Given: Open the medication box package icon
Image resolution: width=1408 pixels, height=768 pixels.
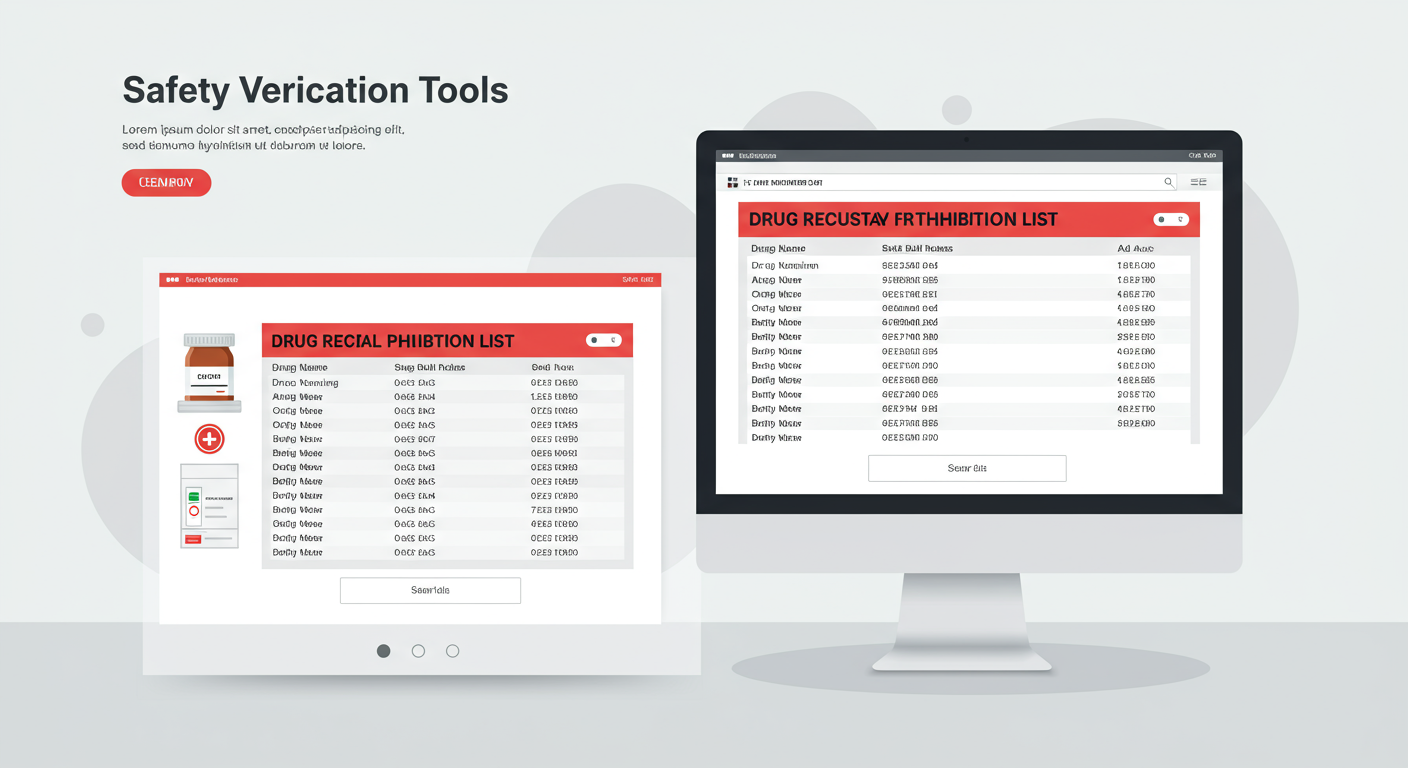Looking at the screenshot, I should pos(209,506).
